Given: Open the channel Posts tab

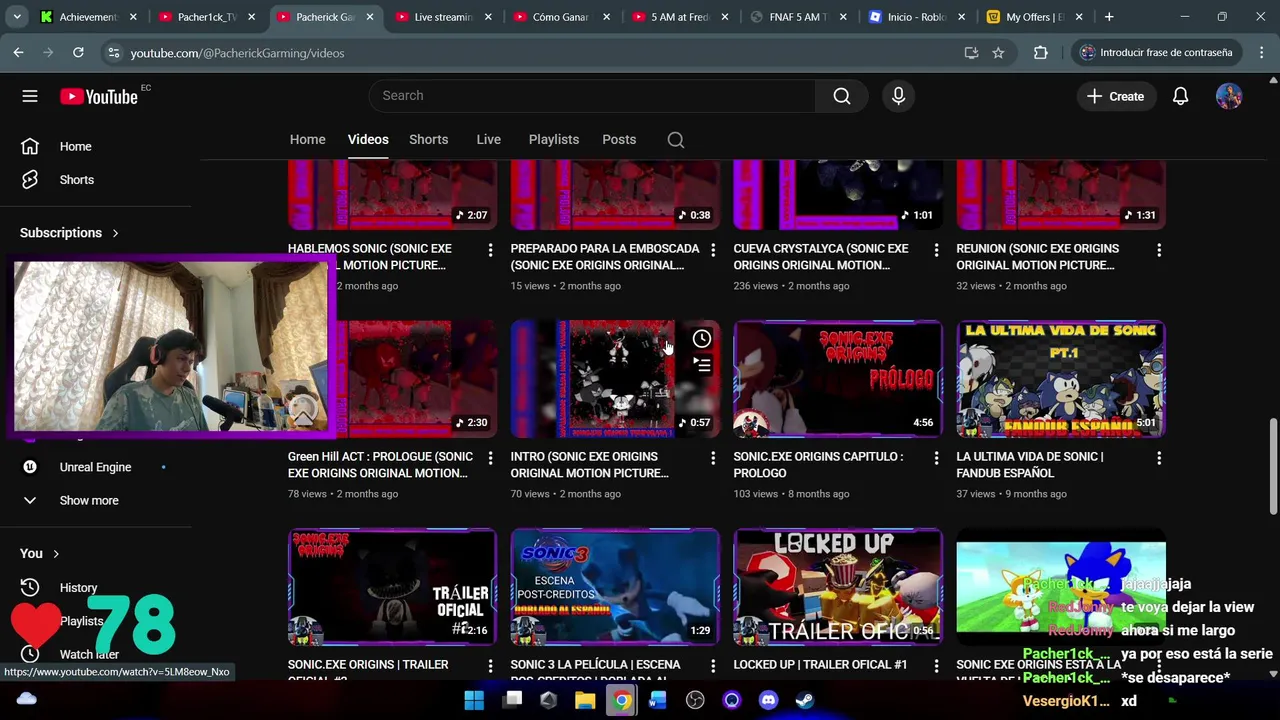Looking at the screenshot, I should click(619, 139).
